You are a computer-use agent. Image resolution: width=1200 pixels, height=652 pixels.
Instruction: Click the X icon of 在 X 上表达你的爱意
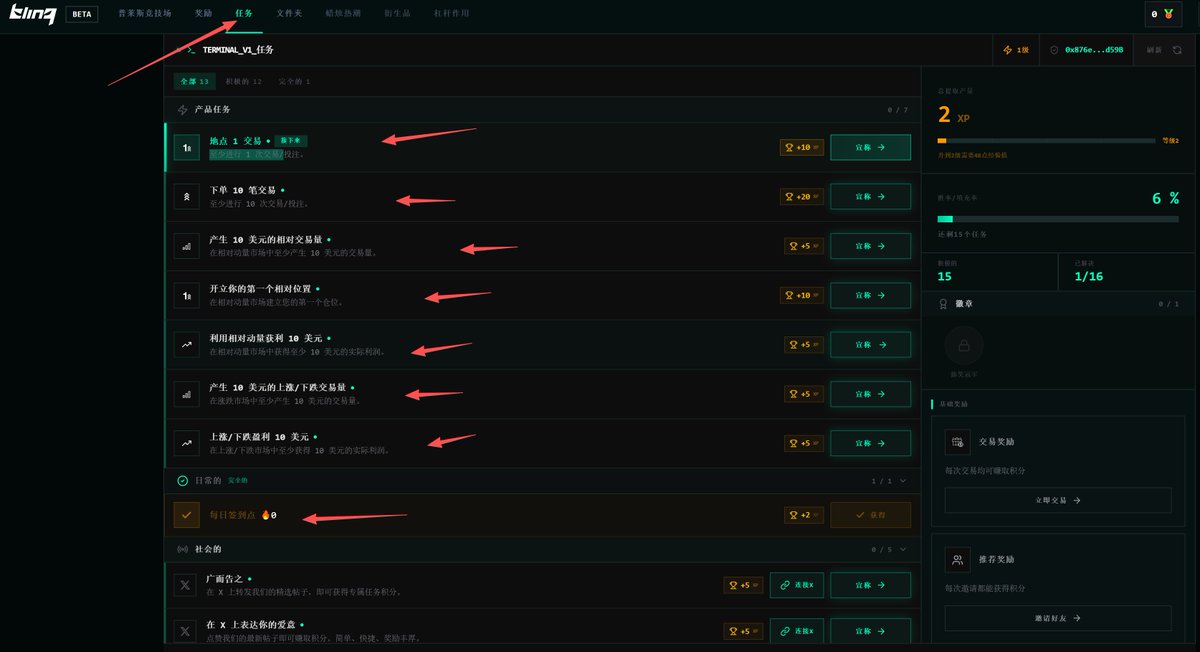[185, 631]
